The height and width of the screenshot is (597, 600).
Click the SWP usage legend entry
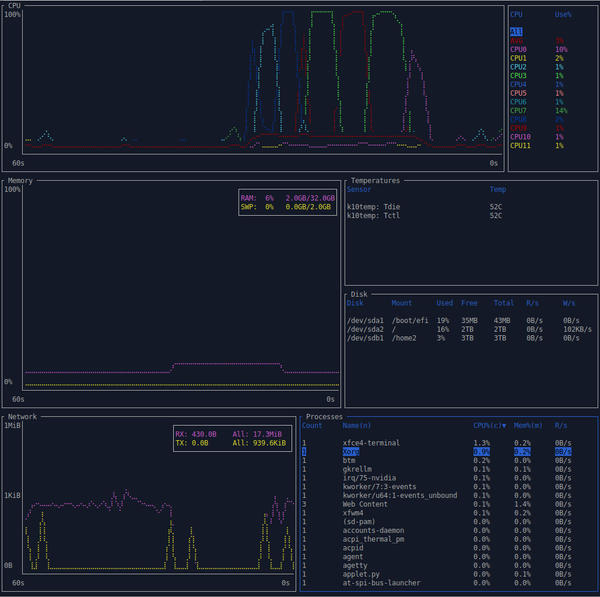point(285,207)
